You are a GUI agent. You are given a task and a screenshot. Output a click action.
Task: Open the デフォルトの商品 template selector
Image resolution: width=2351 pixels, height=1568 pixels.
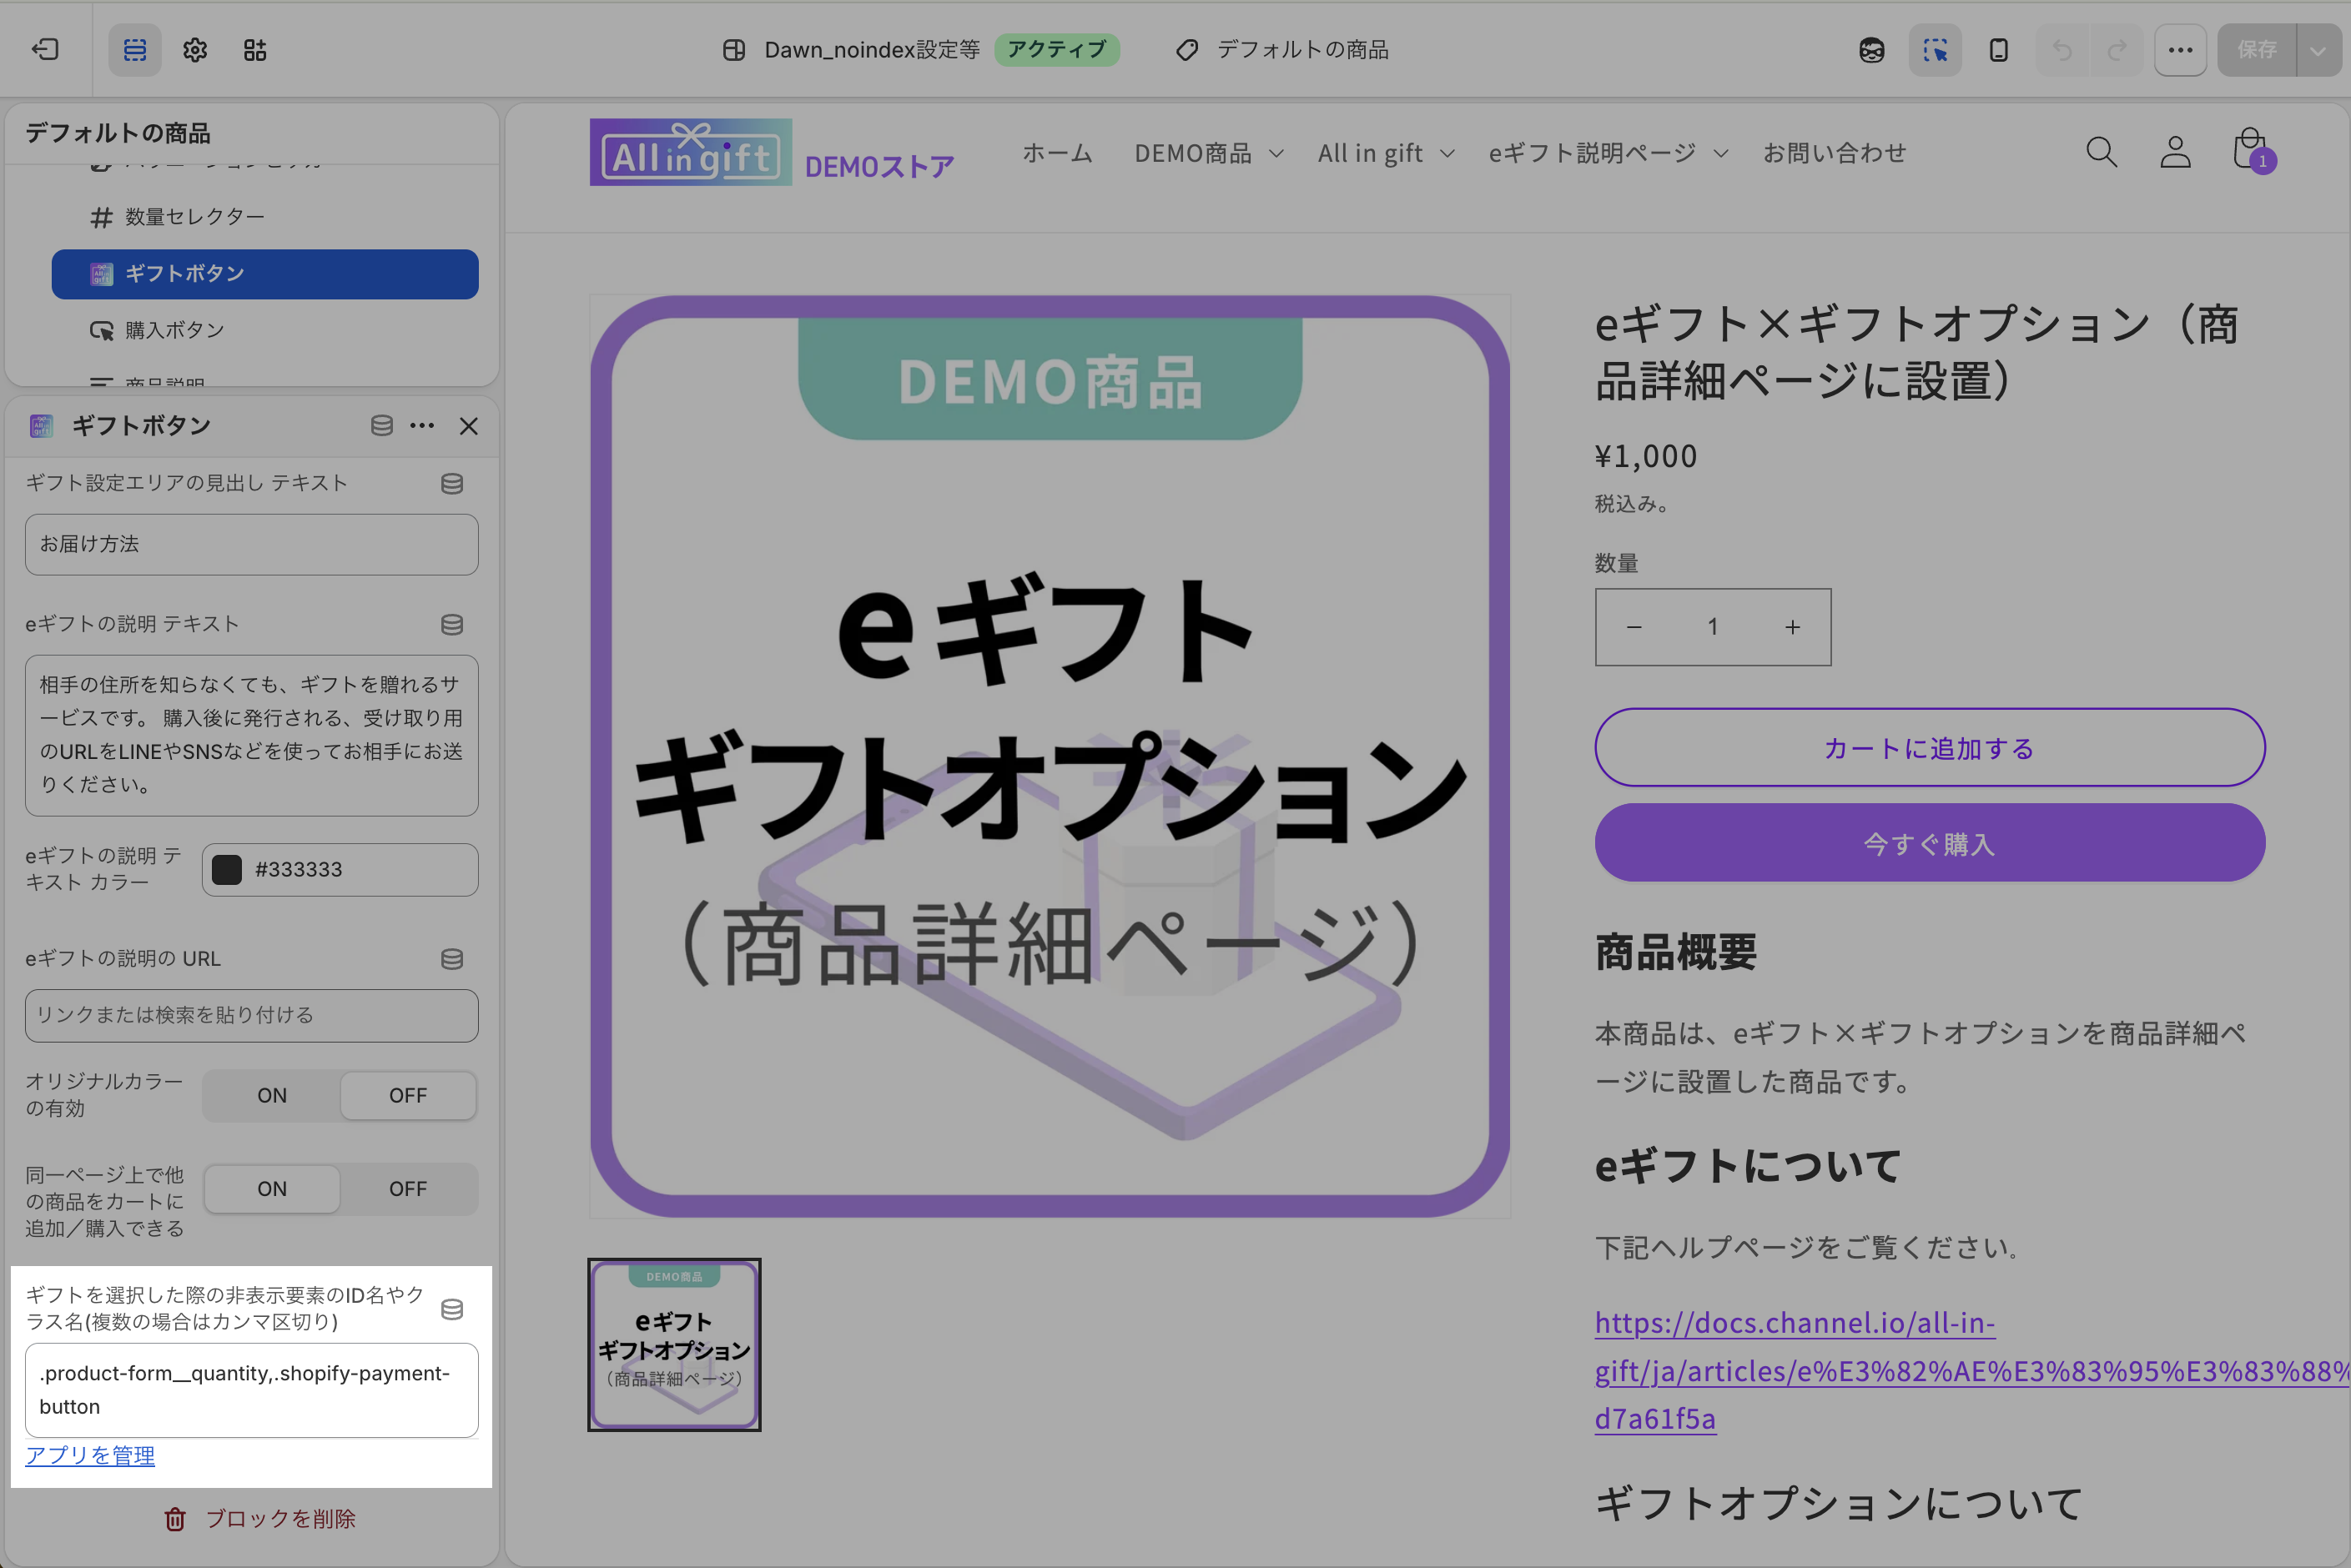point(1283,50)
